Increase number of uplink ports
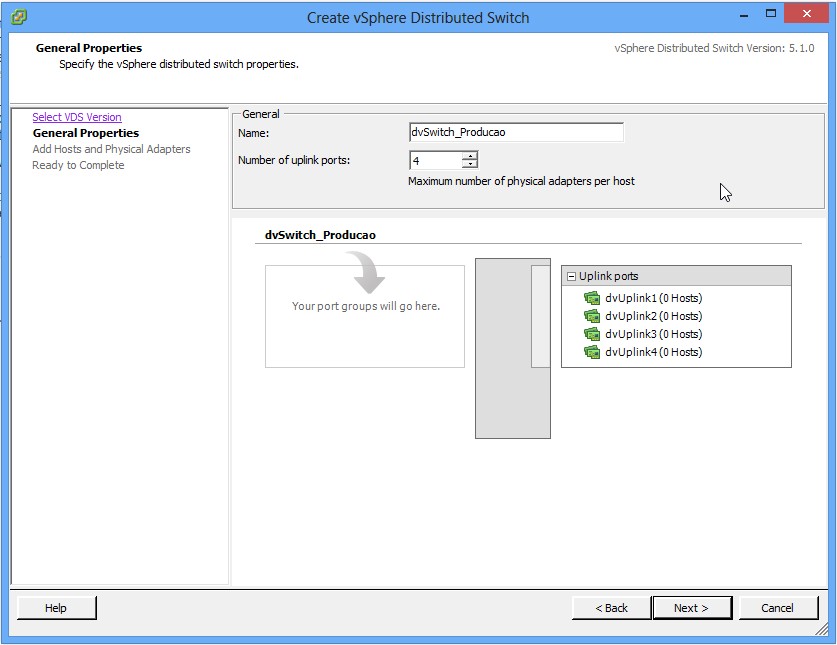Screen dimensions: 837x645 click(470, 156)
